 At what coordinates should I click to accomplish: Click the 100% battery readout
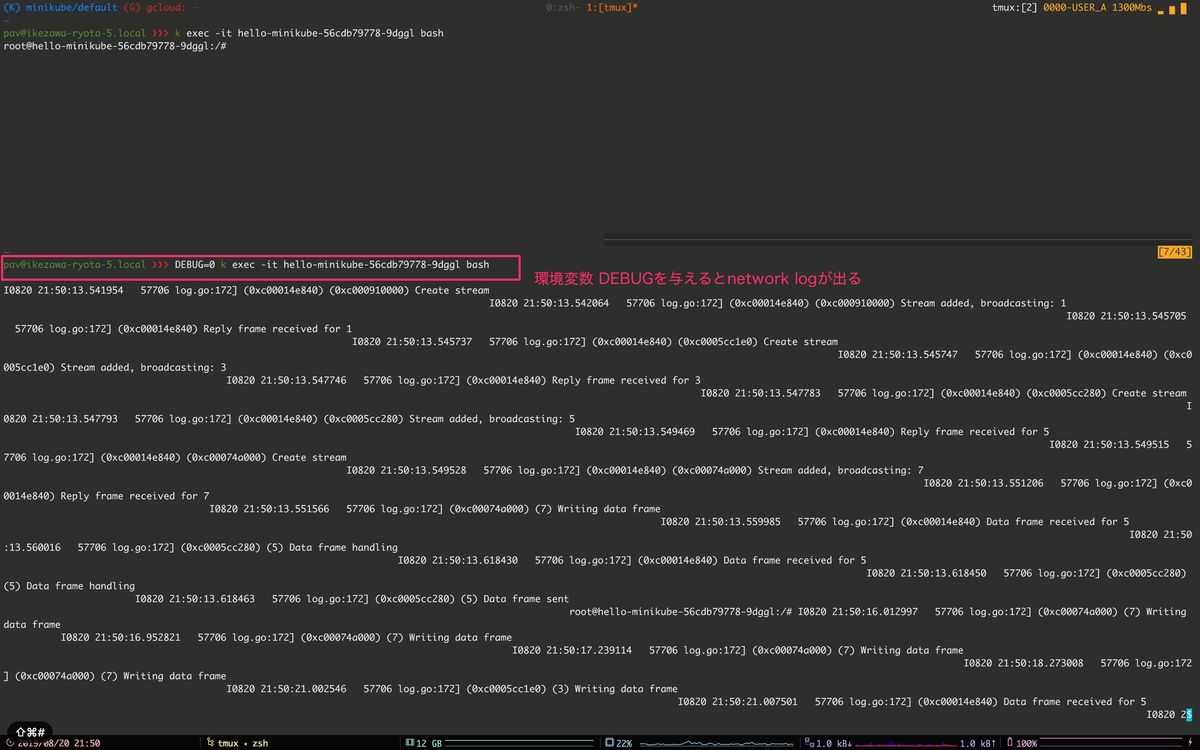click(x=1028, y=743)
